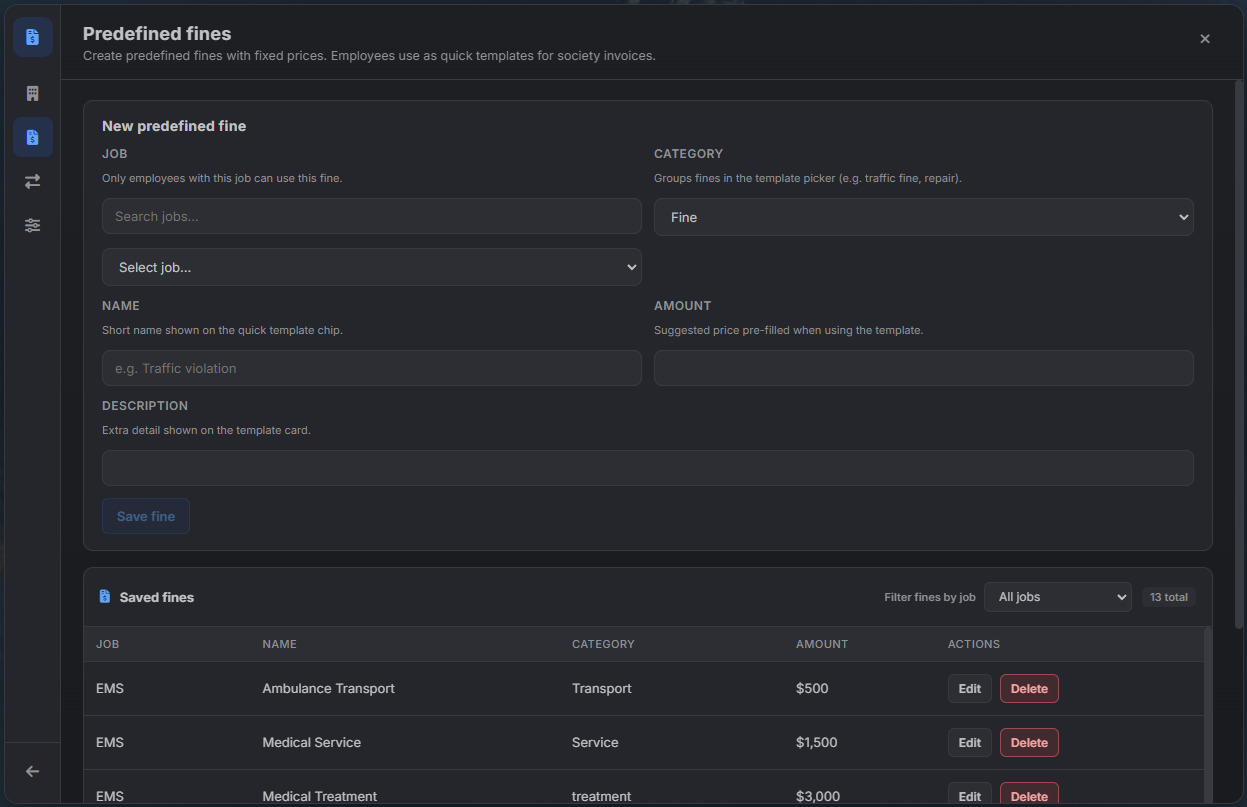1247x807 pixels.
Task: Click the Saved fines heading
Action: 157,597
